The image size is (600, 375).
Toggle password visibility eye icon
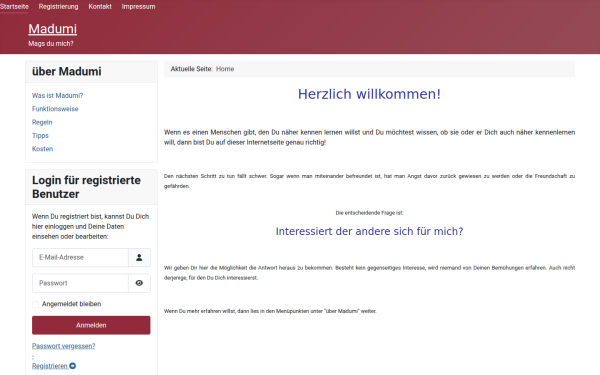click(139, 283)
